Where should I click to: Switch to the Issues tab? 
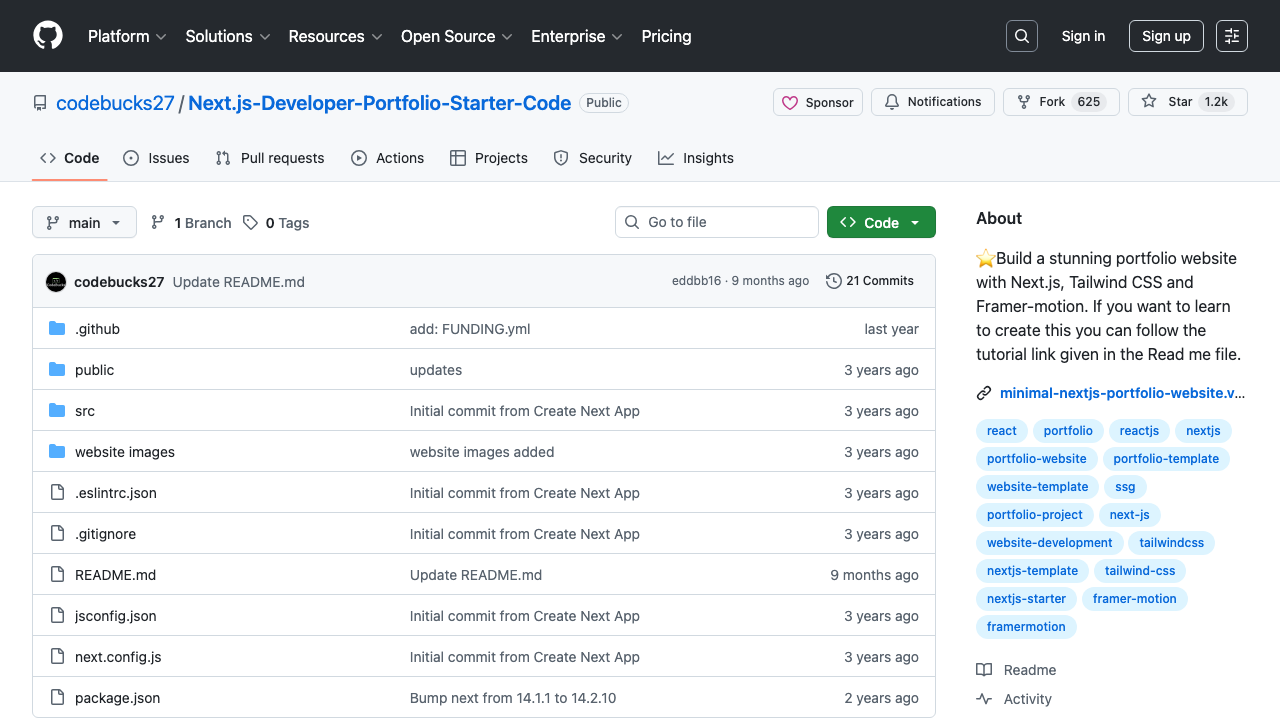coord(156,158)
